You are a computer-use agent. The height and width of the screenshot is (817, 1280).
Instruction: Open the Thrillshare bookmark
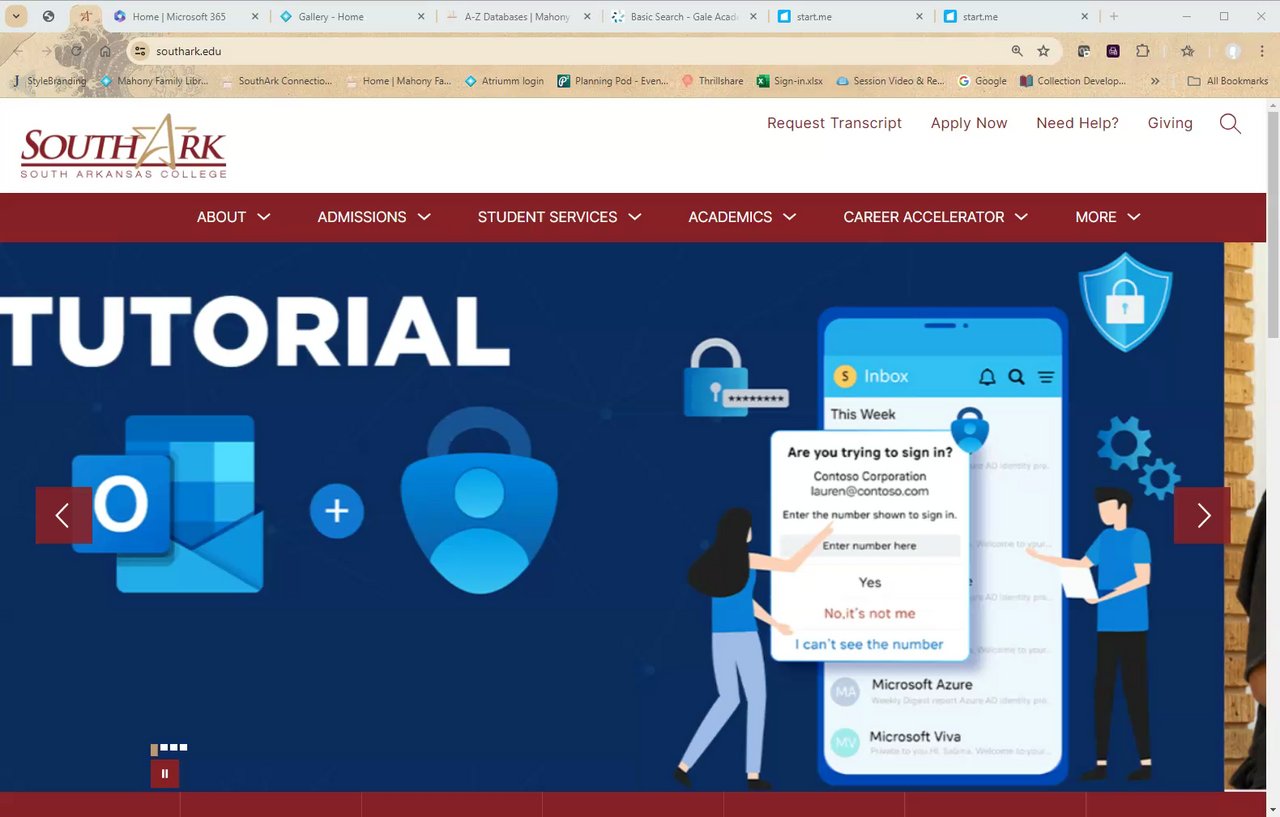click(x=712, y=81)
